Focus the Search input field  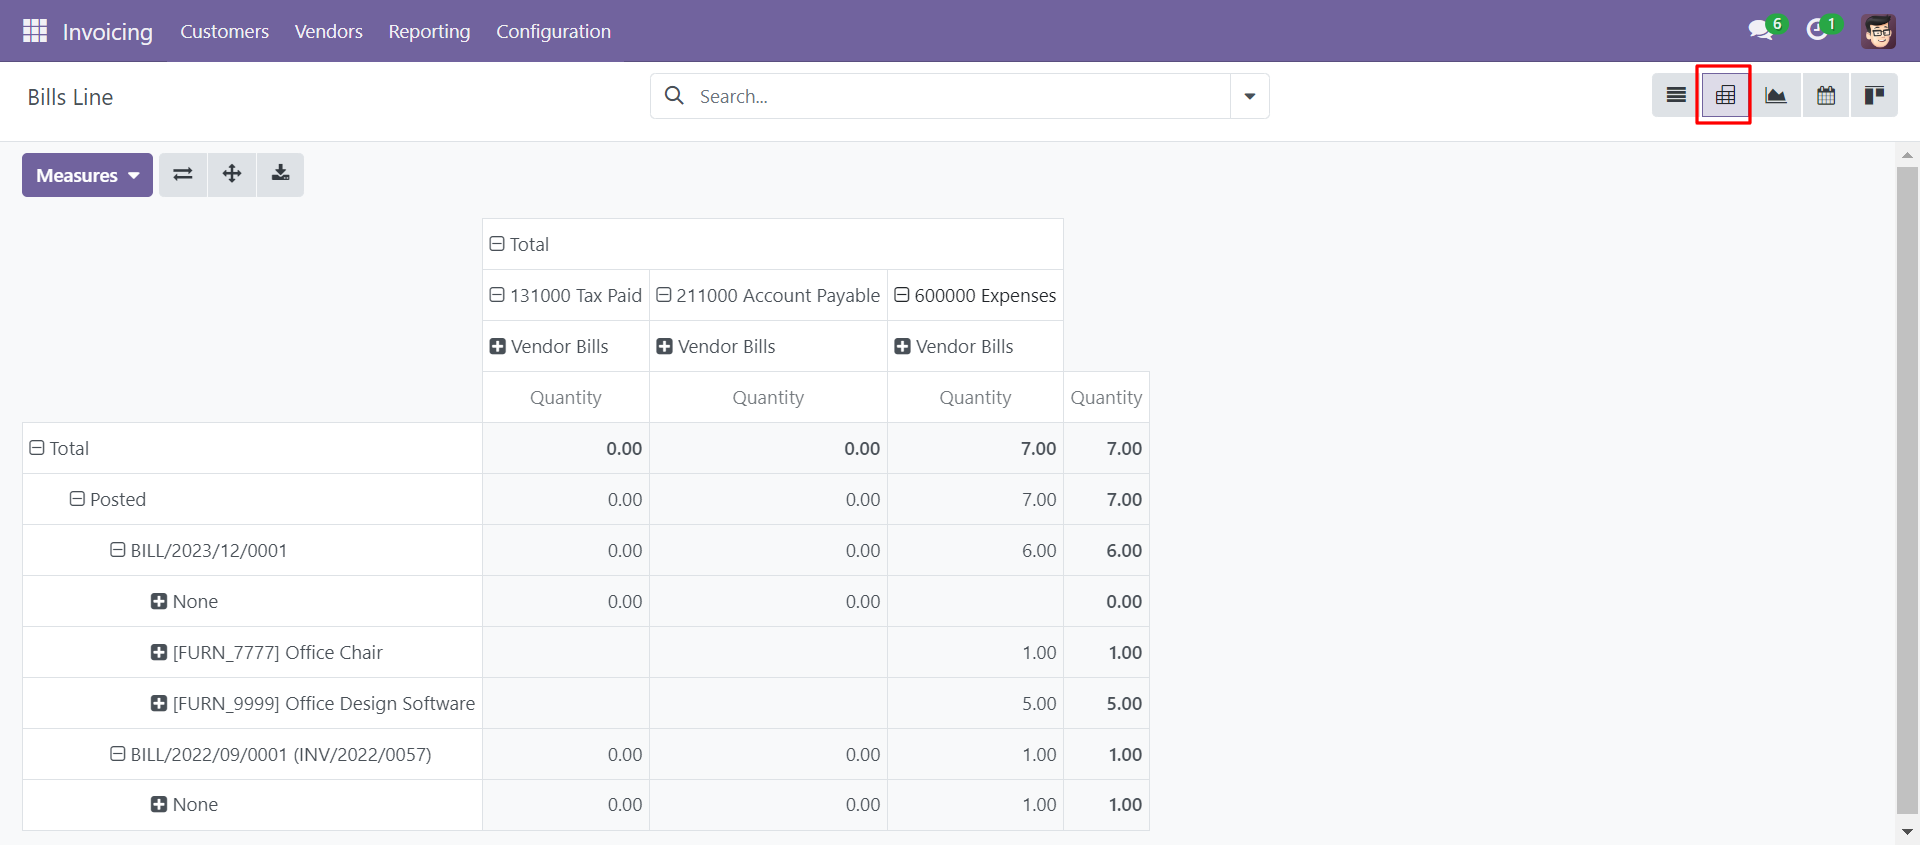(x=960, y=96)
